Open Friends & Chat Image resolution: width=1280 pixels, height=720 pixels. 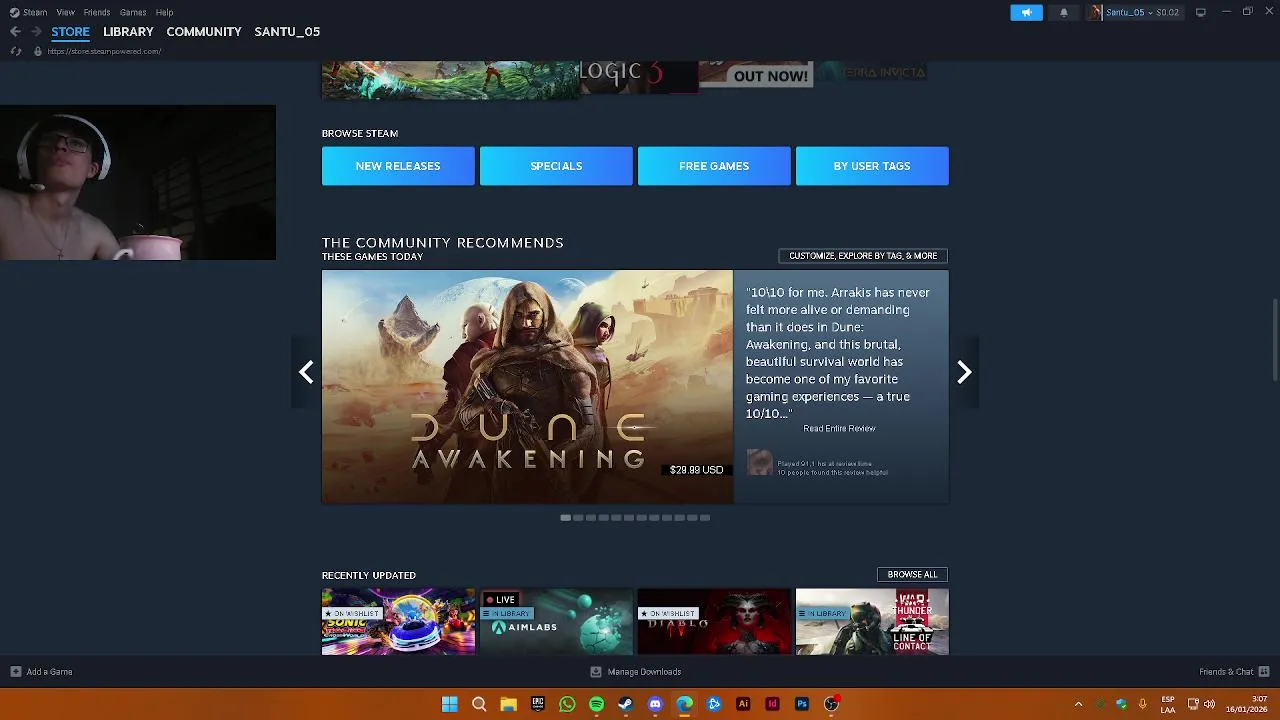click(x=1234, y=672)
